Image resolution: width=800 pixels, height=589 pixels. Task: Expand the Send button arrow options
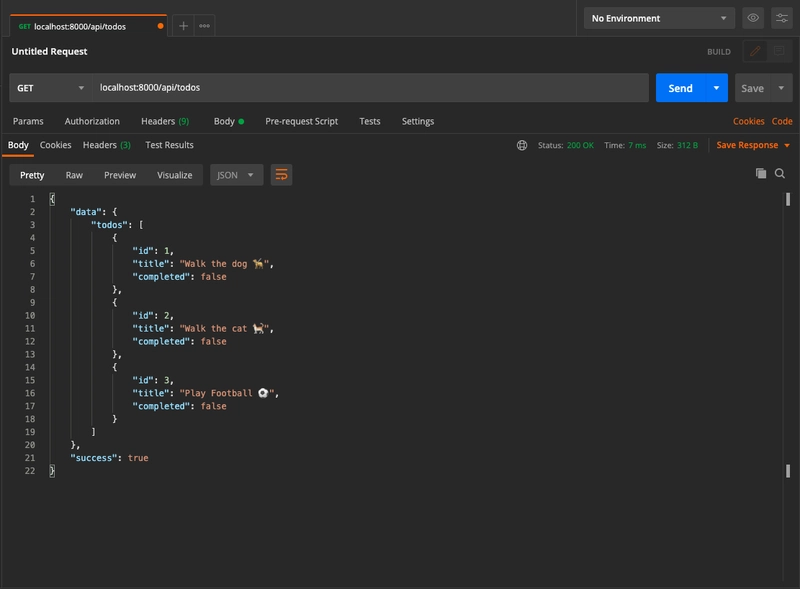tap(716, 88)
